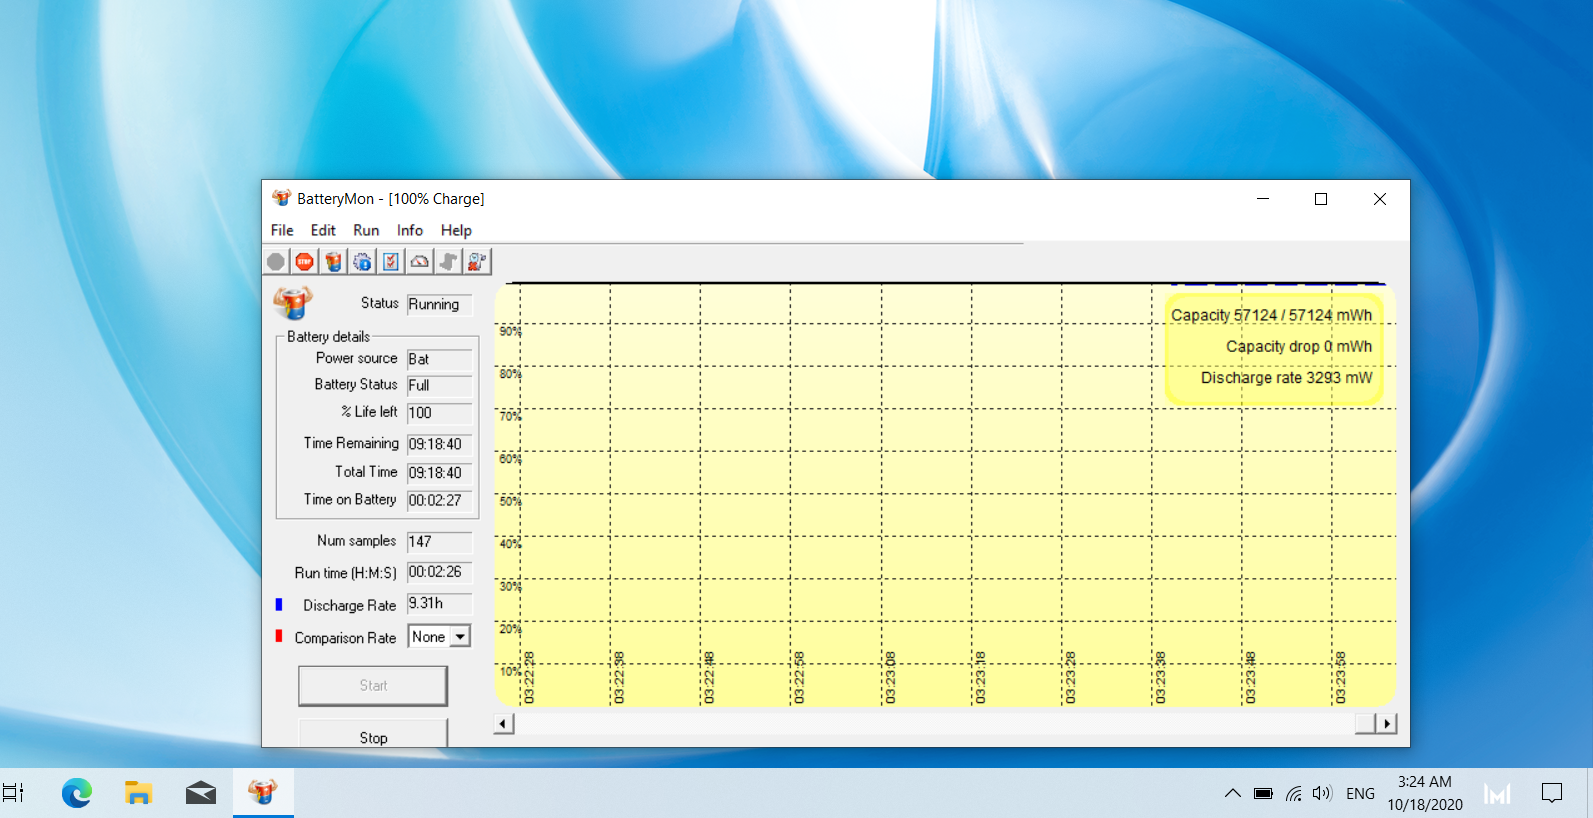Click the Stop button below Start
The height and width of the screenshot is (818, 1593).
(x=373, y=733)
